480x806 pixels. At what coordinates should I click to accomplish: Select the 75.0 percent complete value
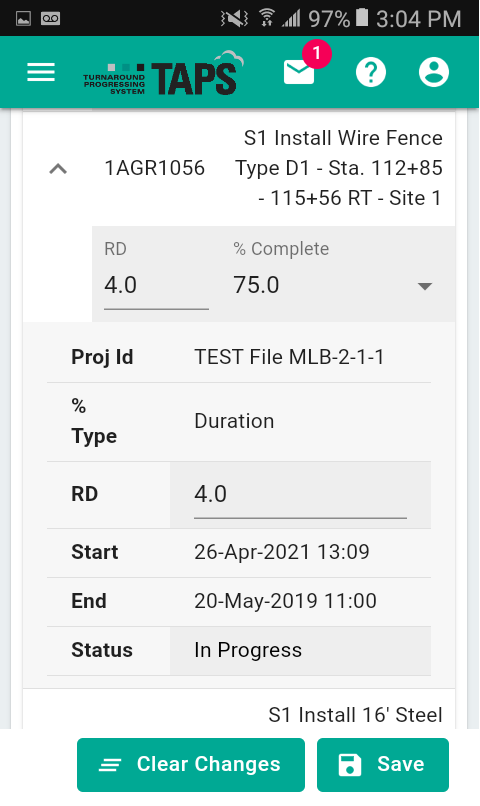pyautogui.click(x=256, y=285)
